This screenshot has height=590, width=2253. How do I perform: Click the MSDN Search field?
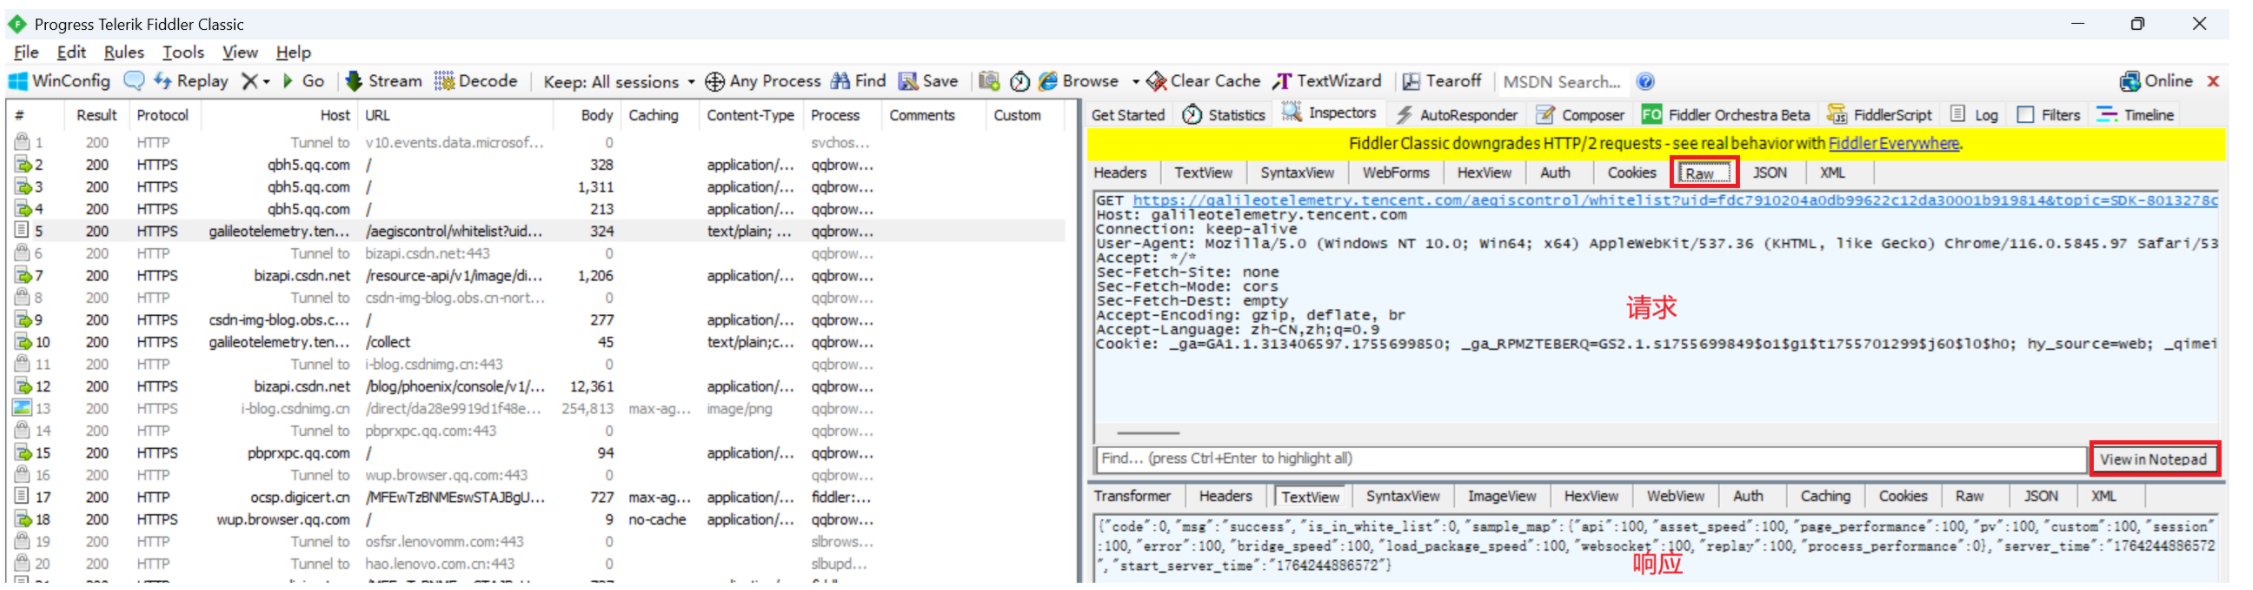tap(1562, 82)
